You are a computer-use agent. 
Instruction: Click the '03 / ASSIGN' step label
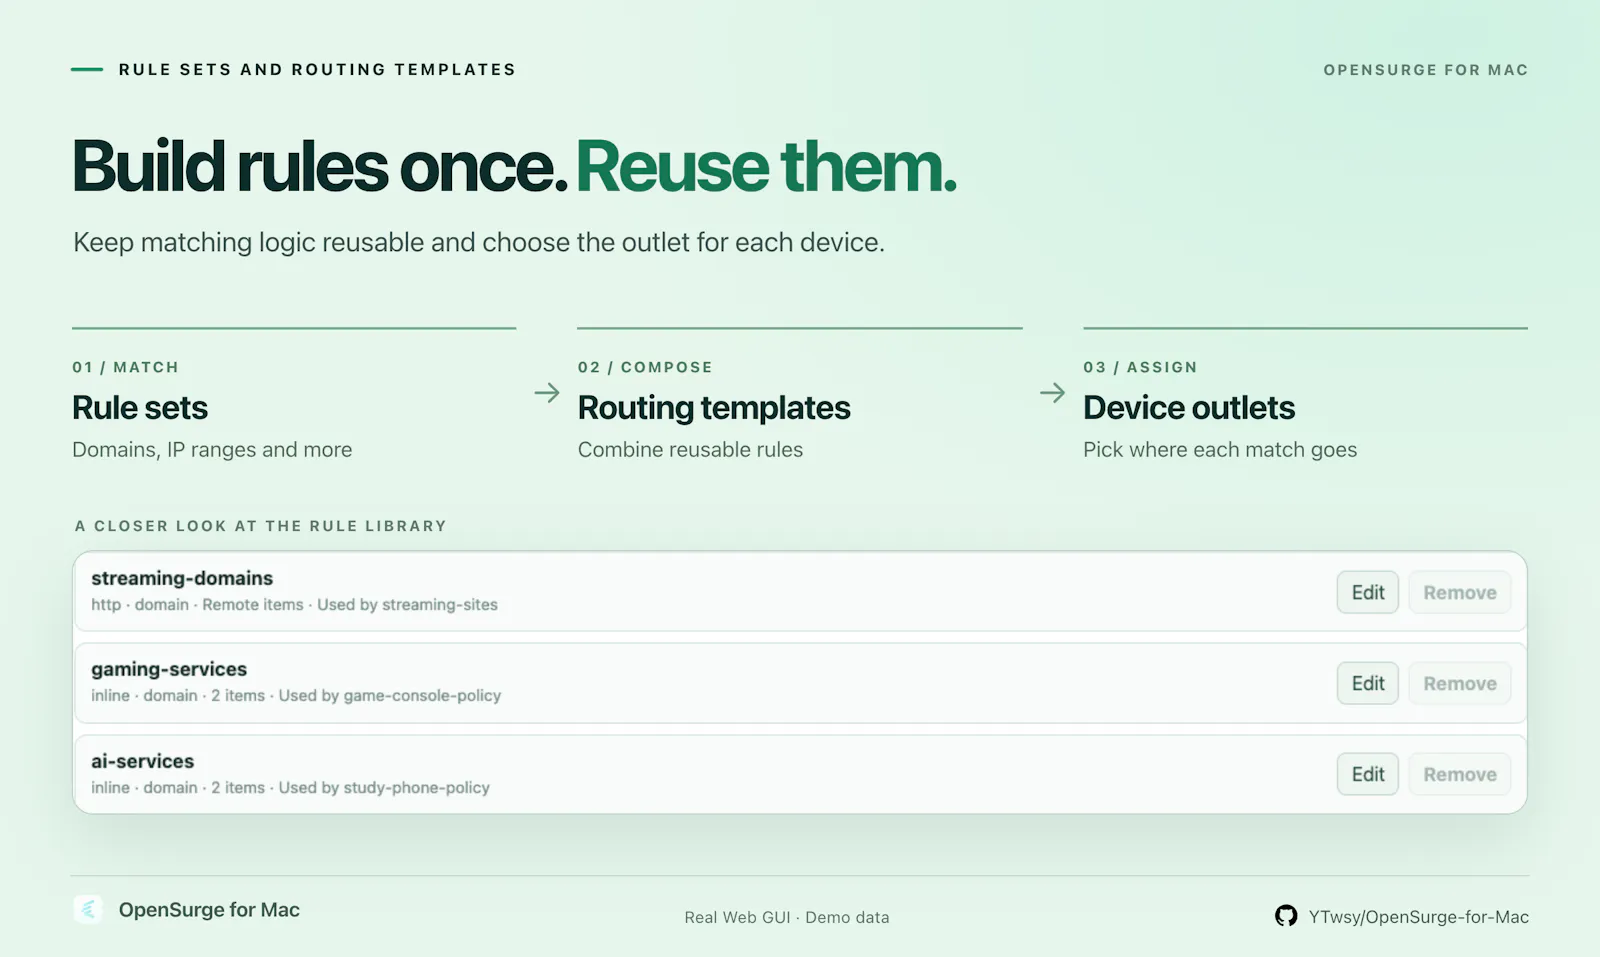pos(1140,367)
